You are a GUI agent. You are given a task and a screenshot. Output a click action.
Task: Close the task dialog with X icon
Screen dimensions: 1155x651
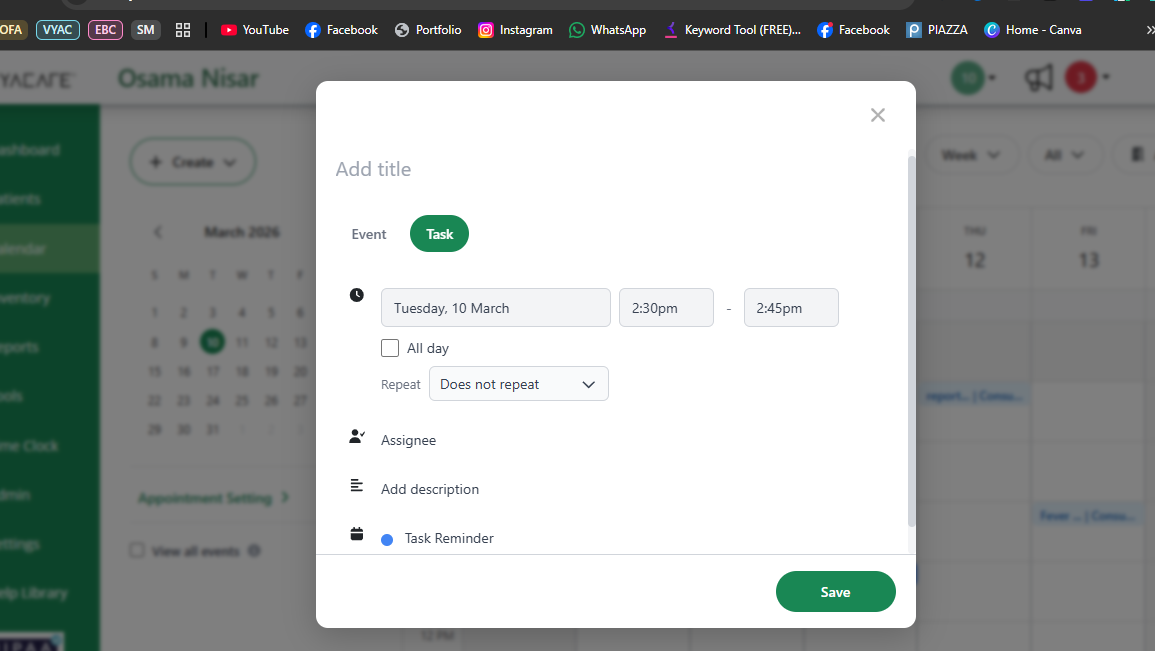[878, 115]
